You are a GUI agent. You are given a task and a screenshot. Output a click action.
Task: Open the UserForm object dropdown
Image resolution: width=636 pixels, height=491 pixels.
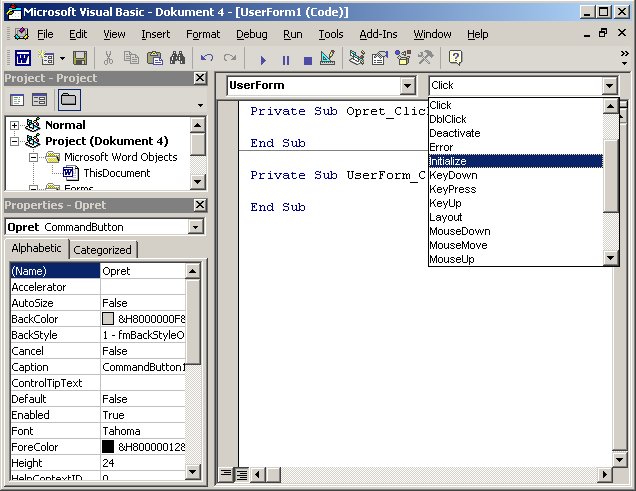tap(407, 86)
